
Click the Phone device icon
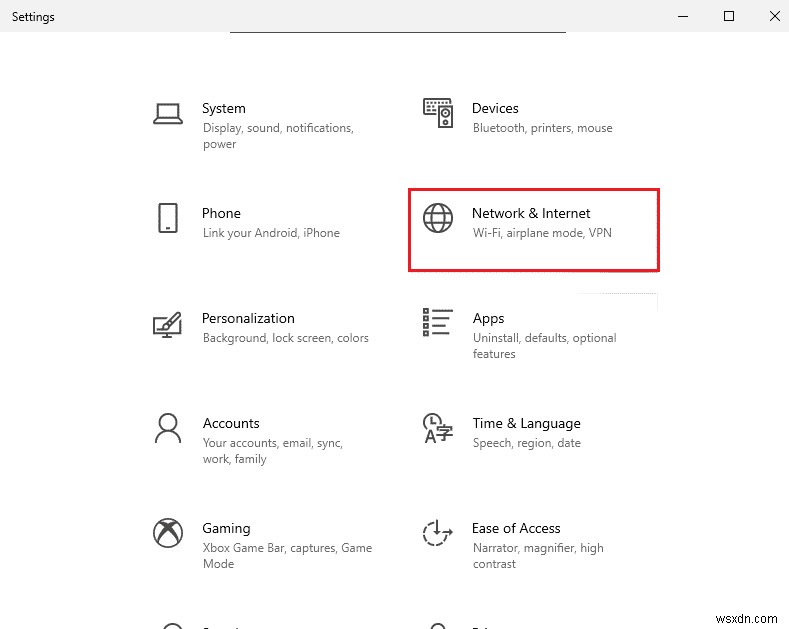[167, 218]
